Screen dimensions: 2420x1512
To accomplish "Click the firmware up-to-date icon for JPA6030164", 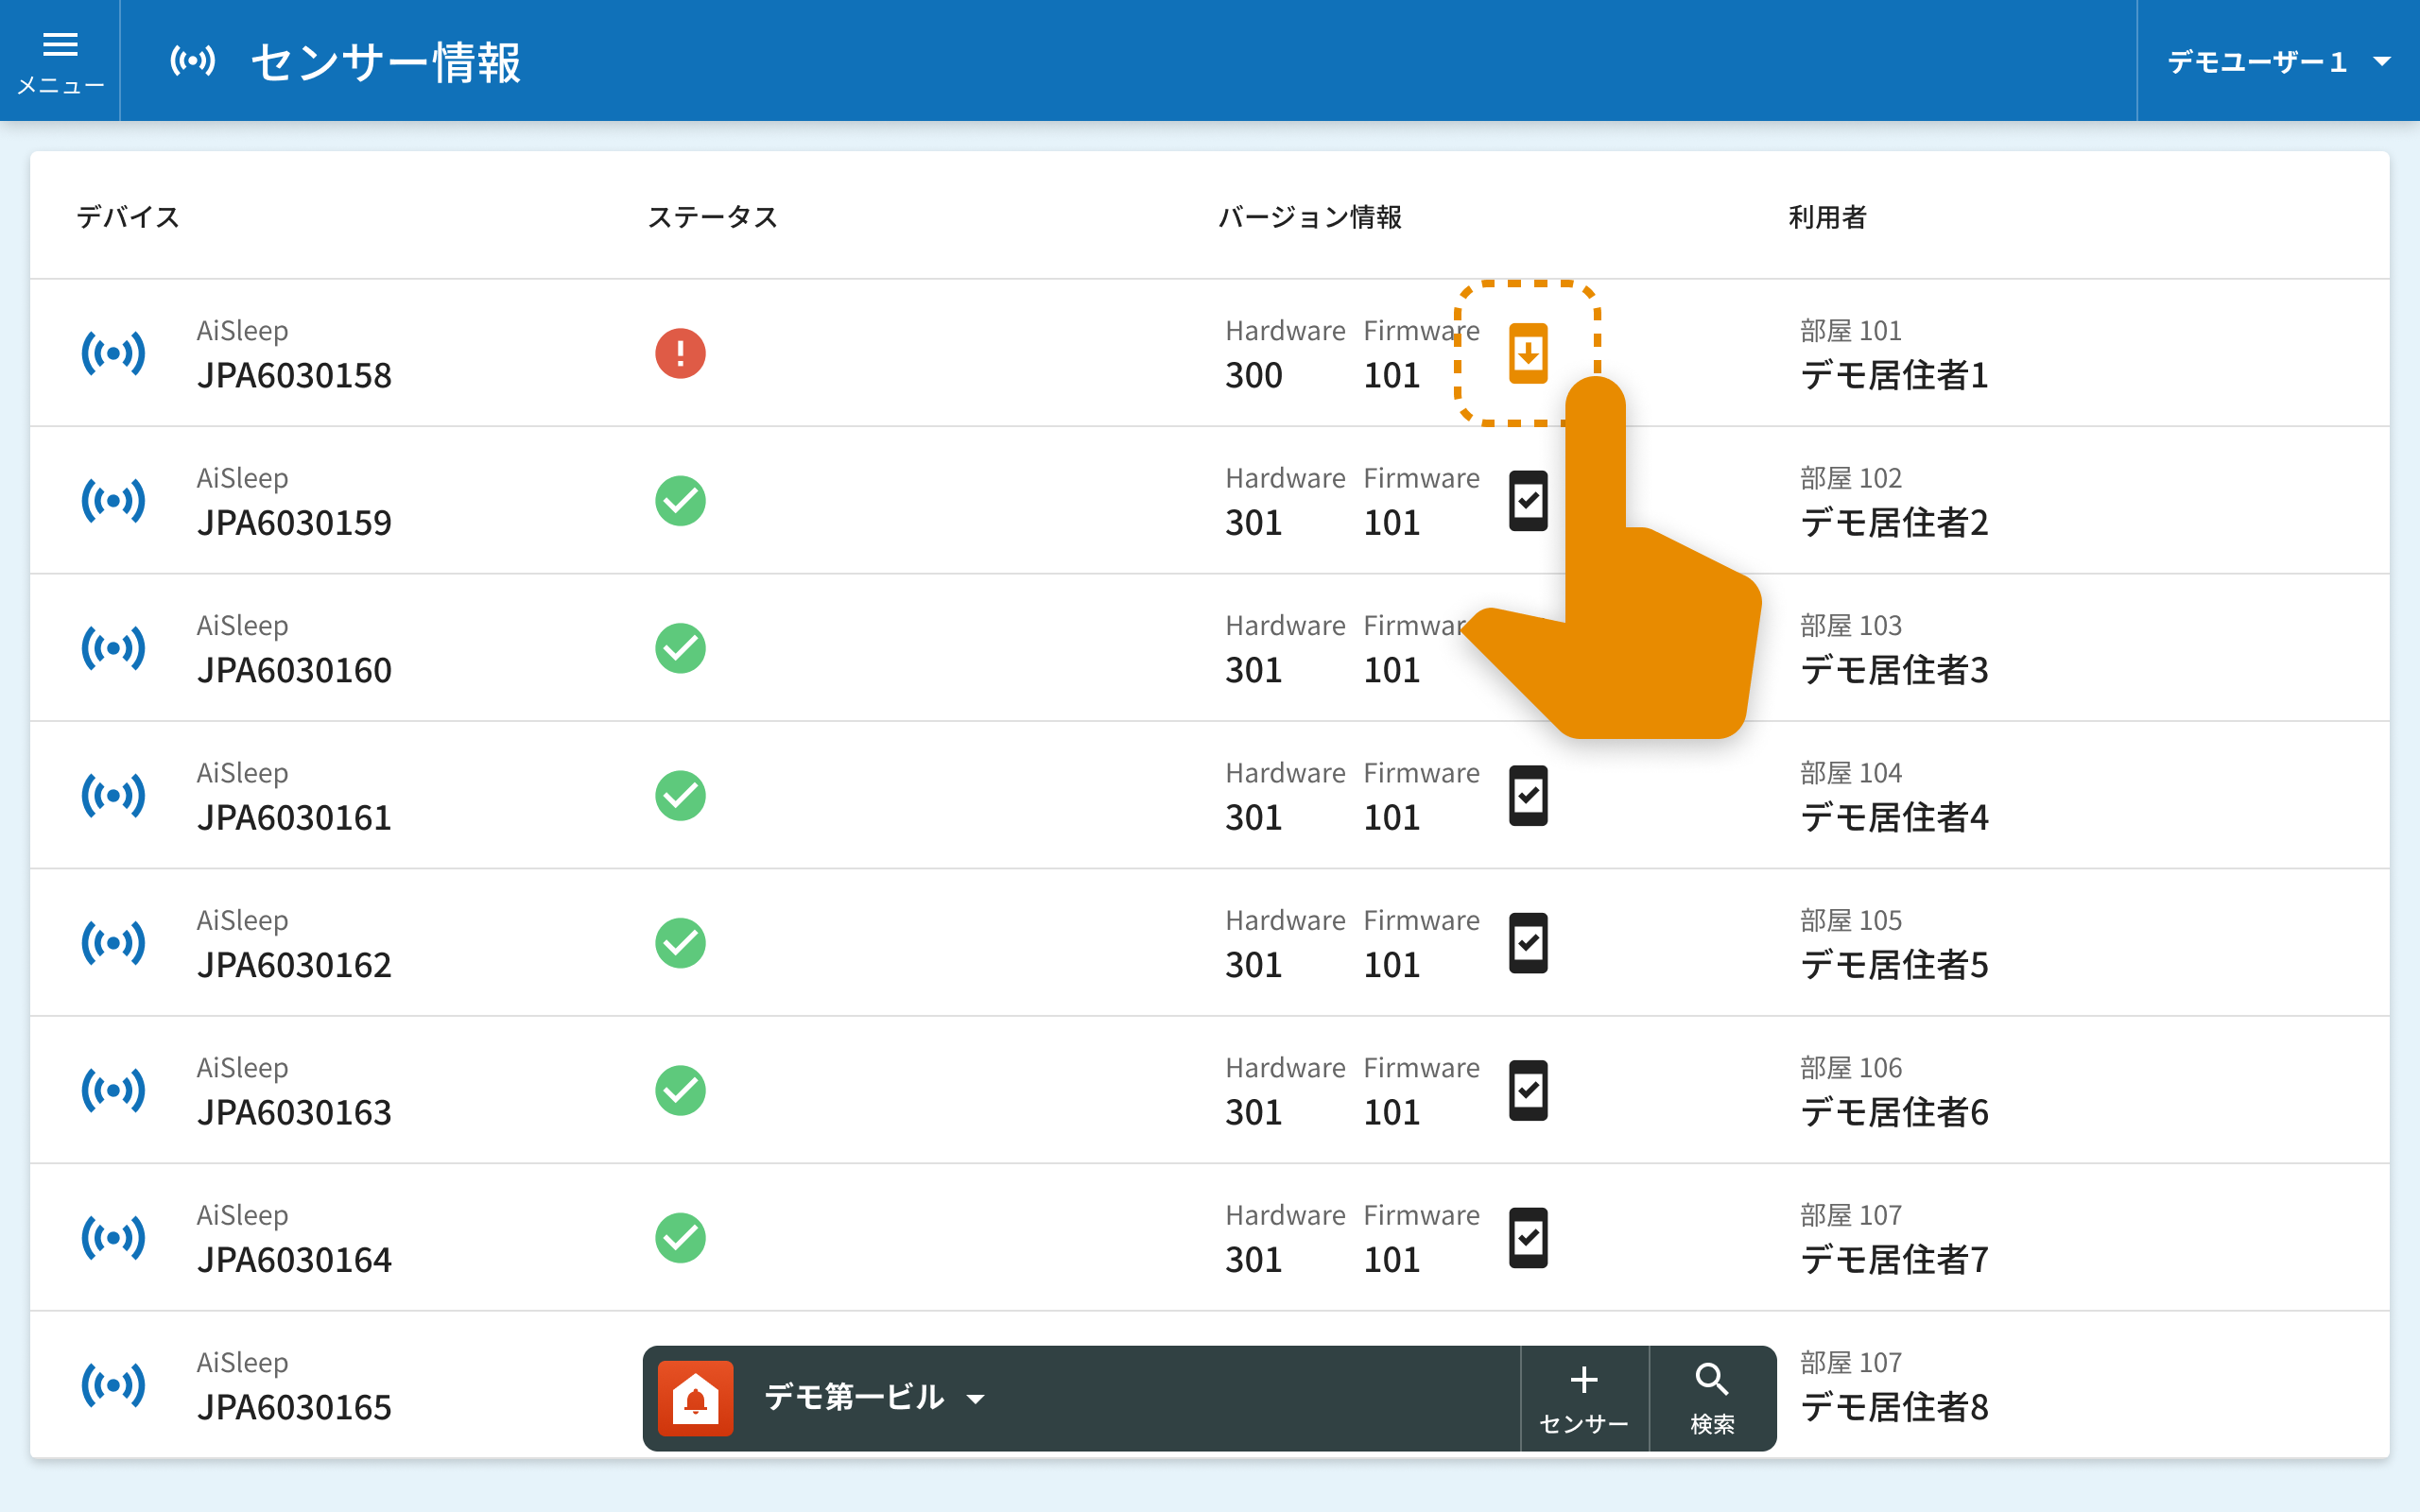I will click(x=1527, y=1238).
